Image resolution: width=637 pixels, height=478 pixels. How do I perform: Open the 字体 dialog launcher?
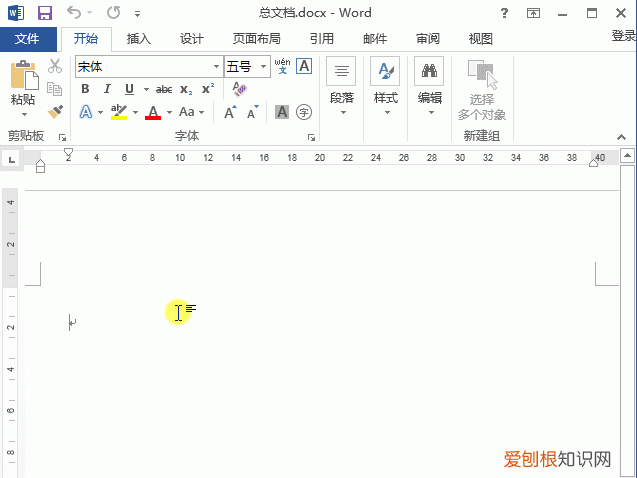(x=311, y=137)
